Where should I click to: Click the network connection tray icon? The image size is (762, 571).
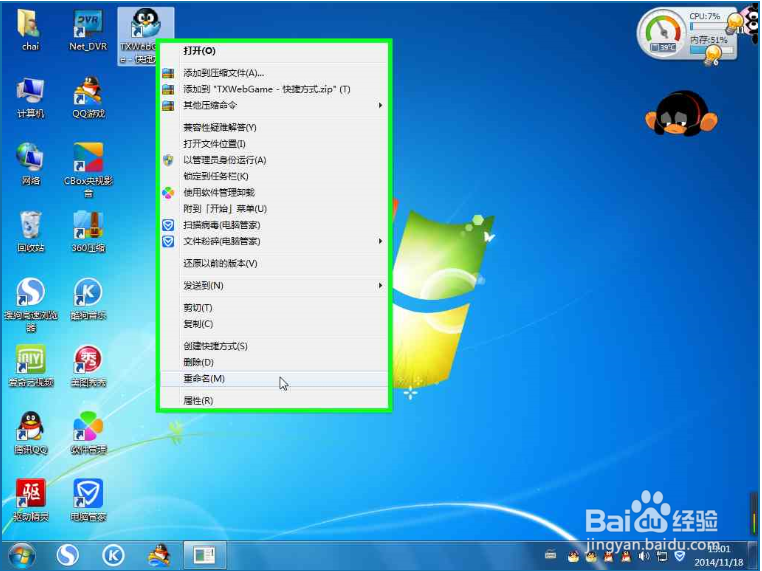click(x=662, y=556)
